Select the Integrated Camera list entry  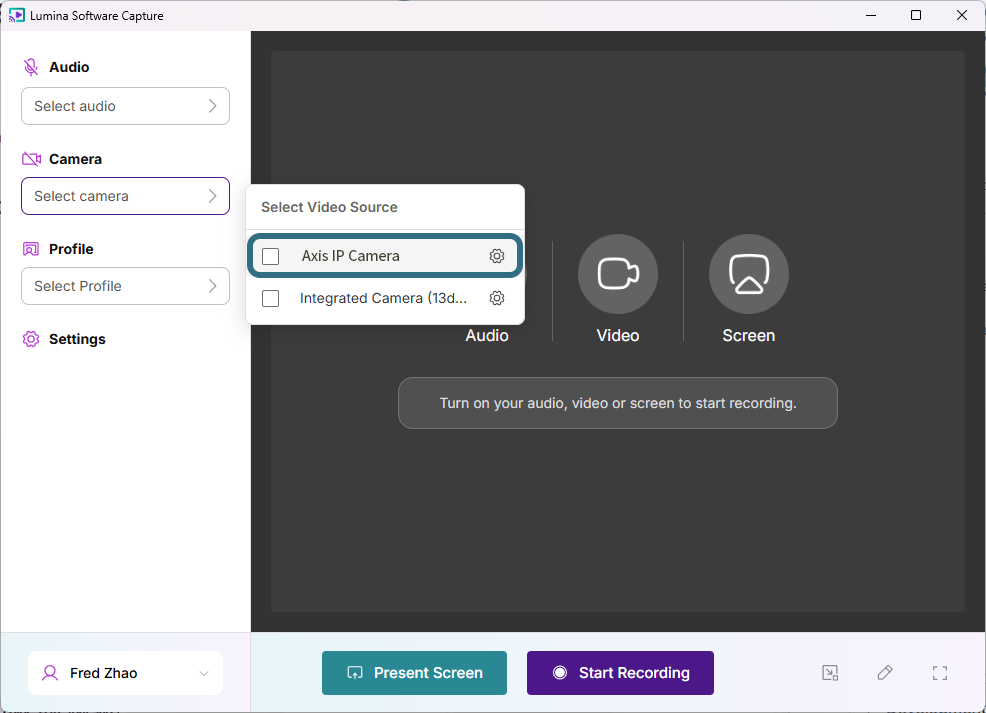point(385,298)
